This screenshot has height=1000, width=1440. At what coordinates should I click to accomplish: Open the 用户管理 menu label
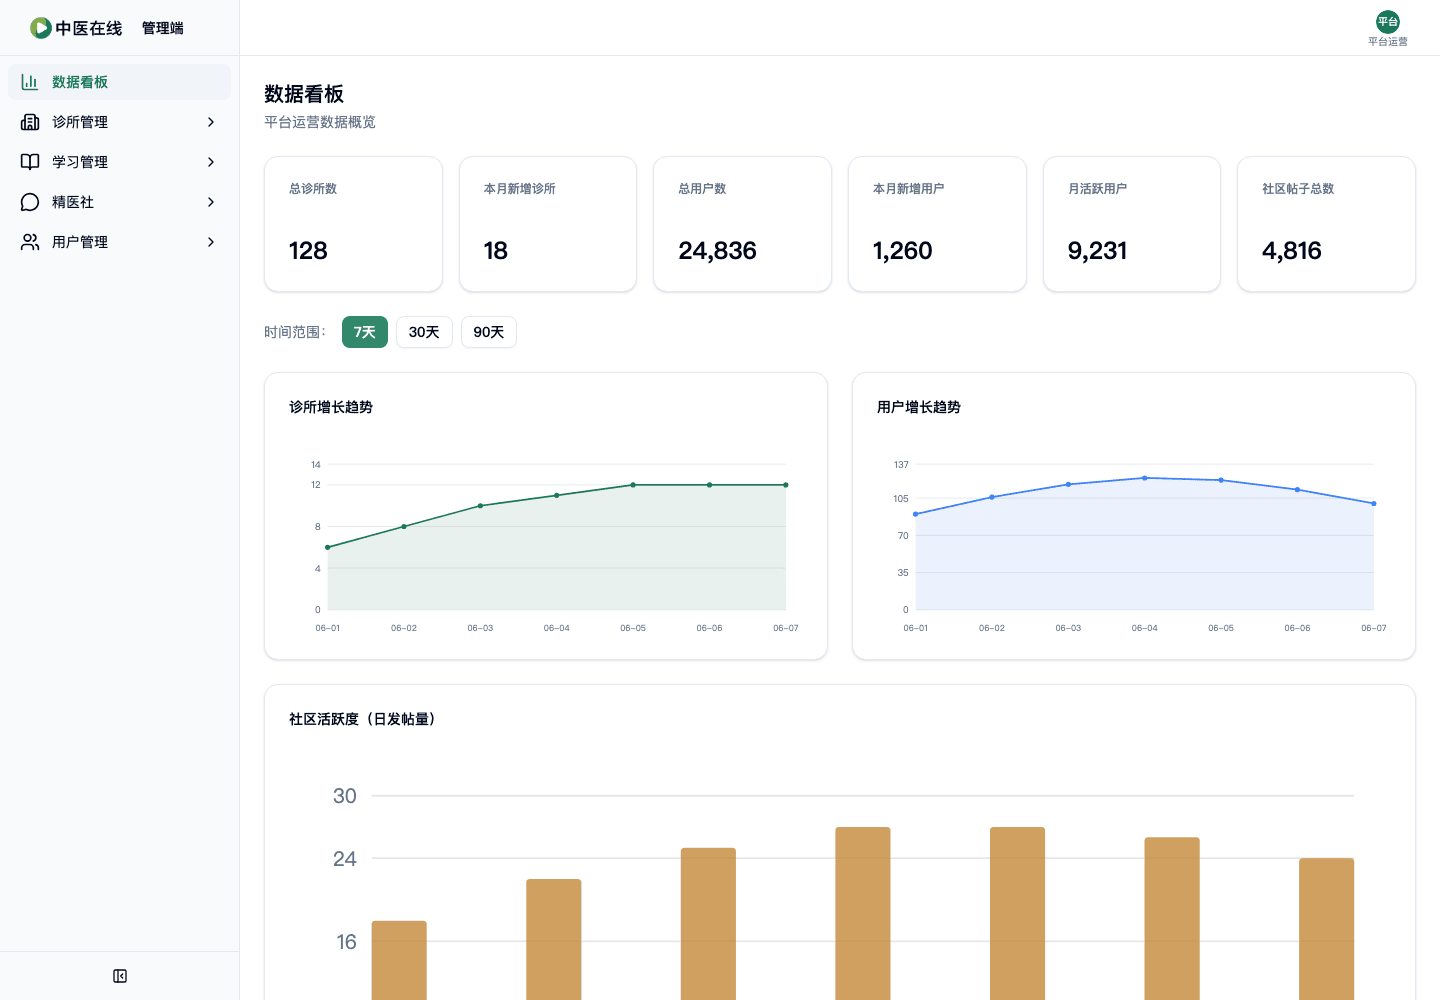[80, 242]
